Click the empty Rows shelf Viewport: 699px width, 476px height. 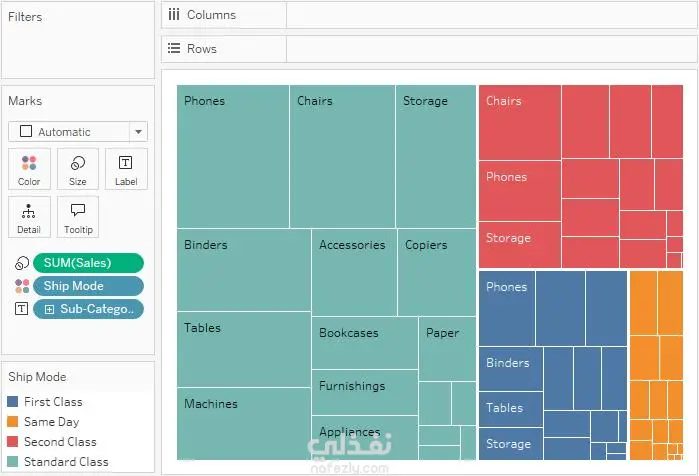[490, 48]
